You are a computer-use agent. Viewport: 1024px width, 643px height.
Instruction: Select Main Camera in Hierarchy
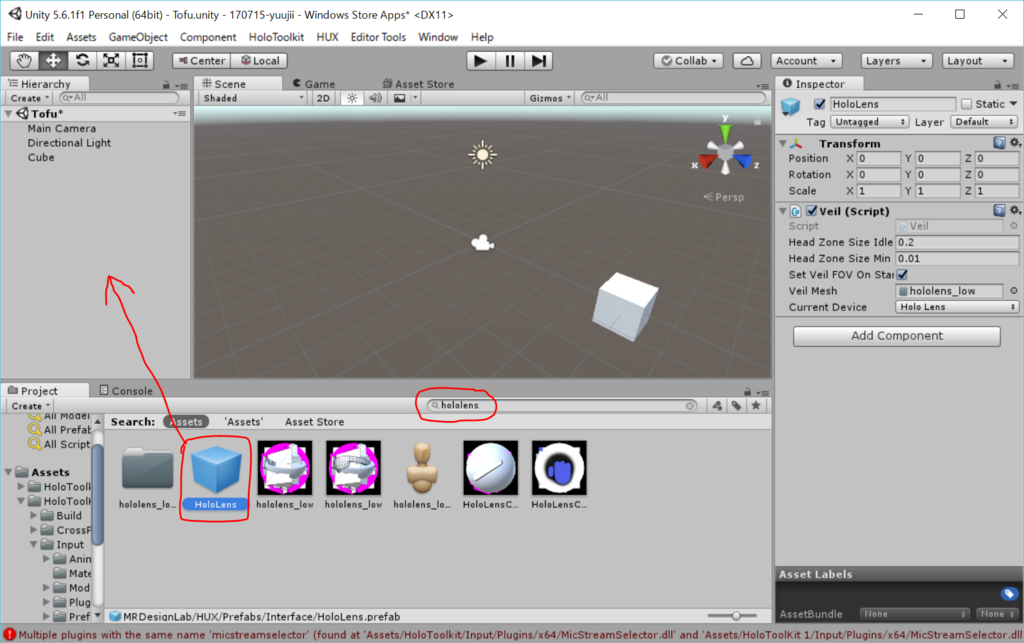point(61,129)
